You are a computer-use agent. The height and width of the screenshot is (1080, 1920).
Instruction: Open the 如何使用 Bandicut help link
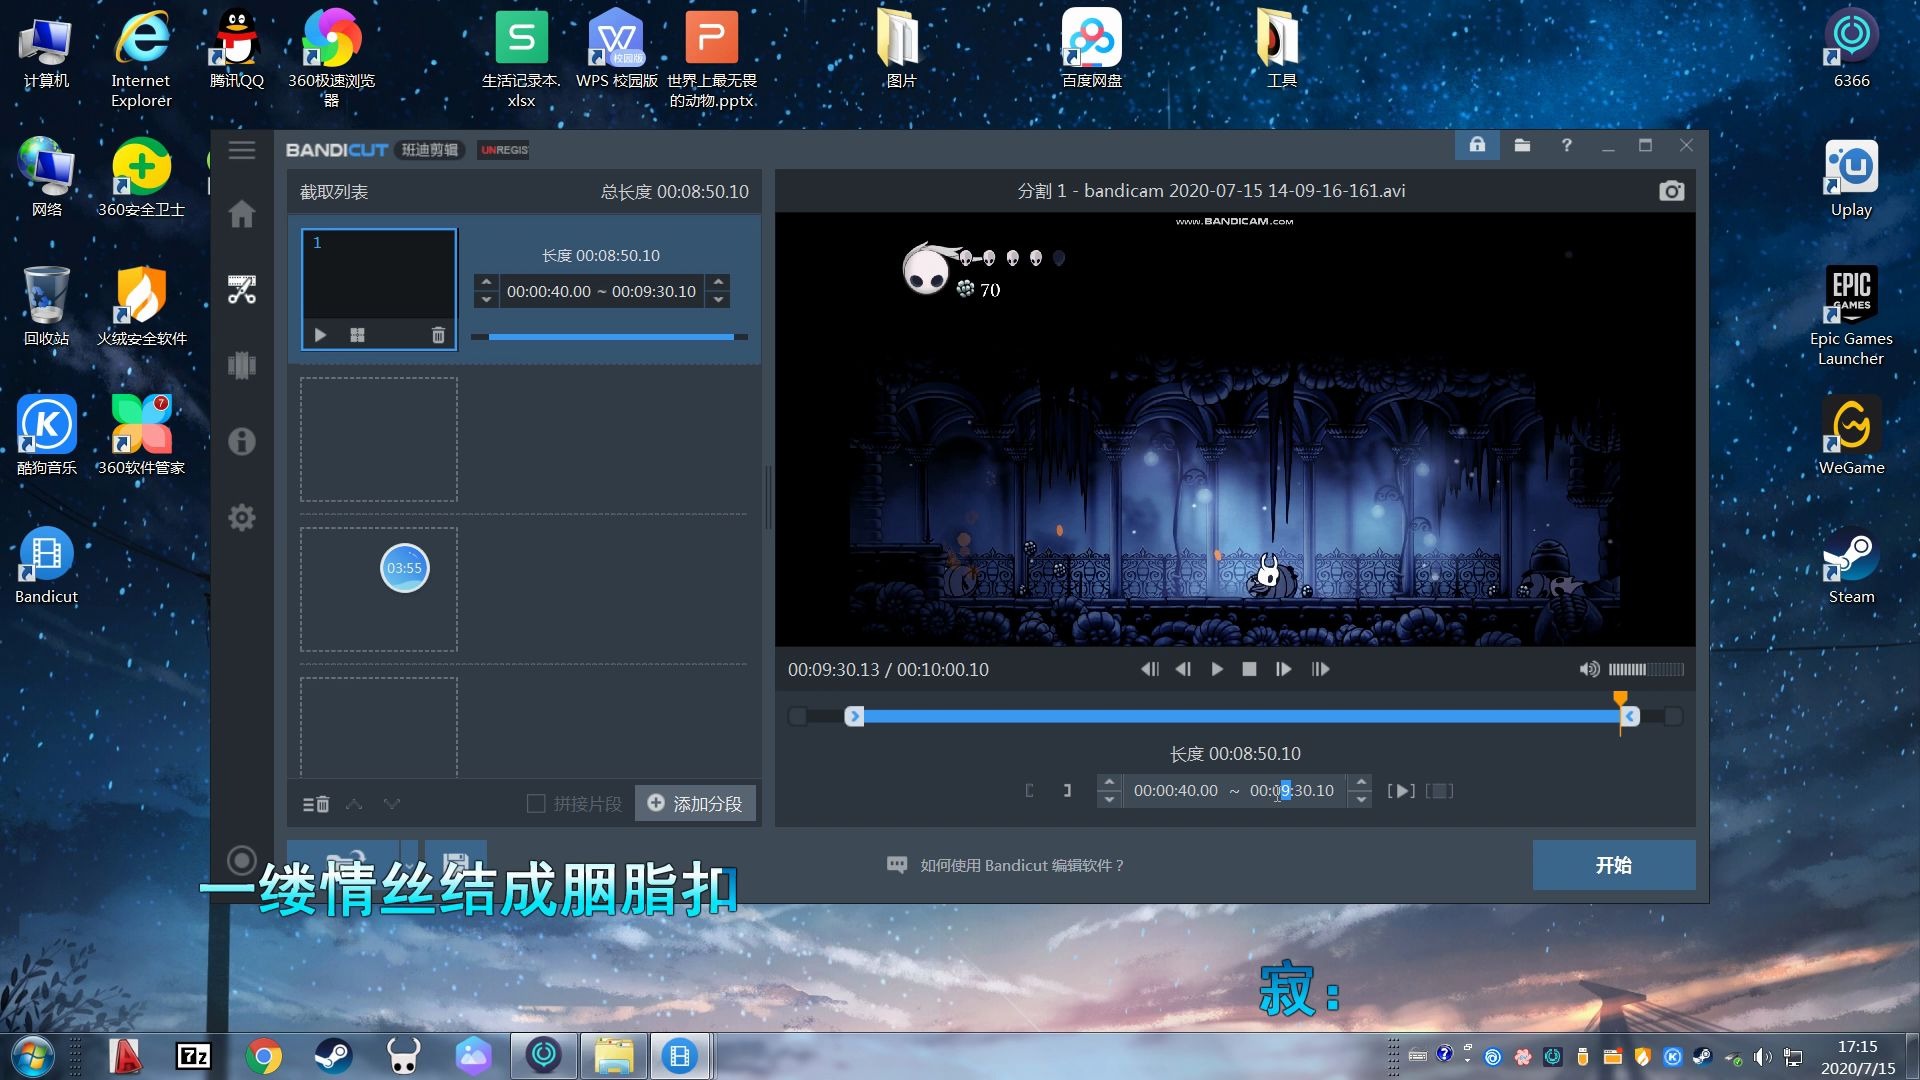(1021, 865)
